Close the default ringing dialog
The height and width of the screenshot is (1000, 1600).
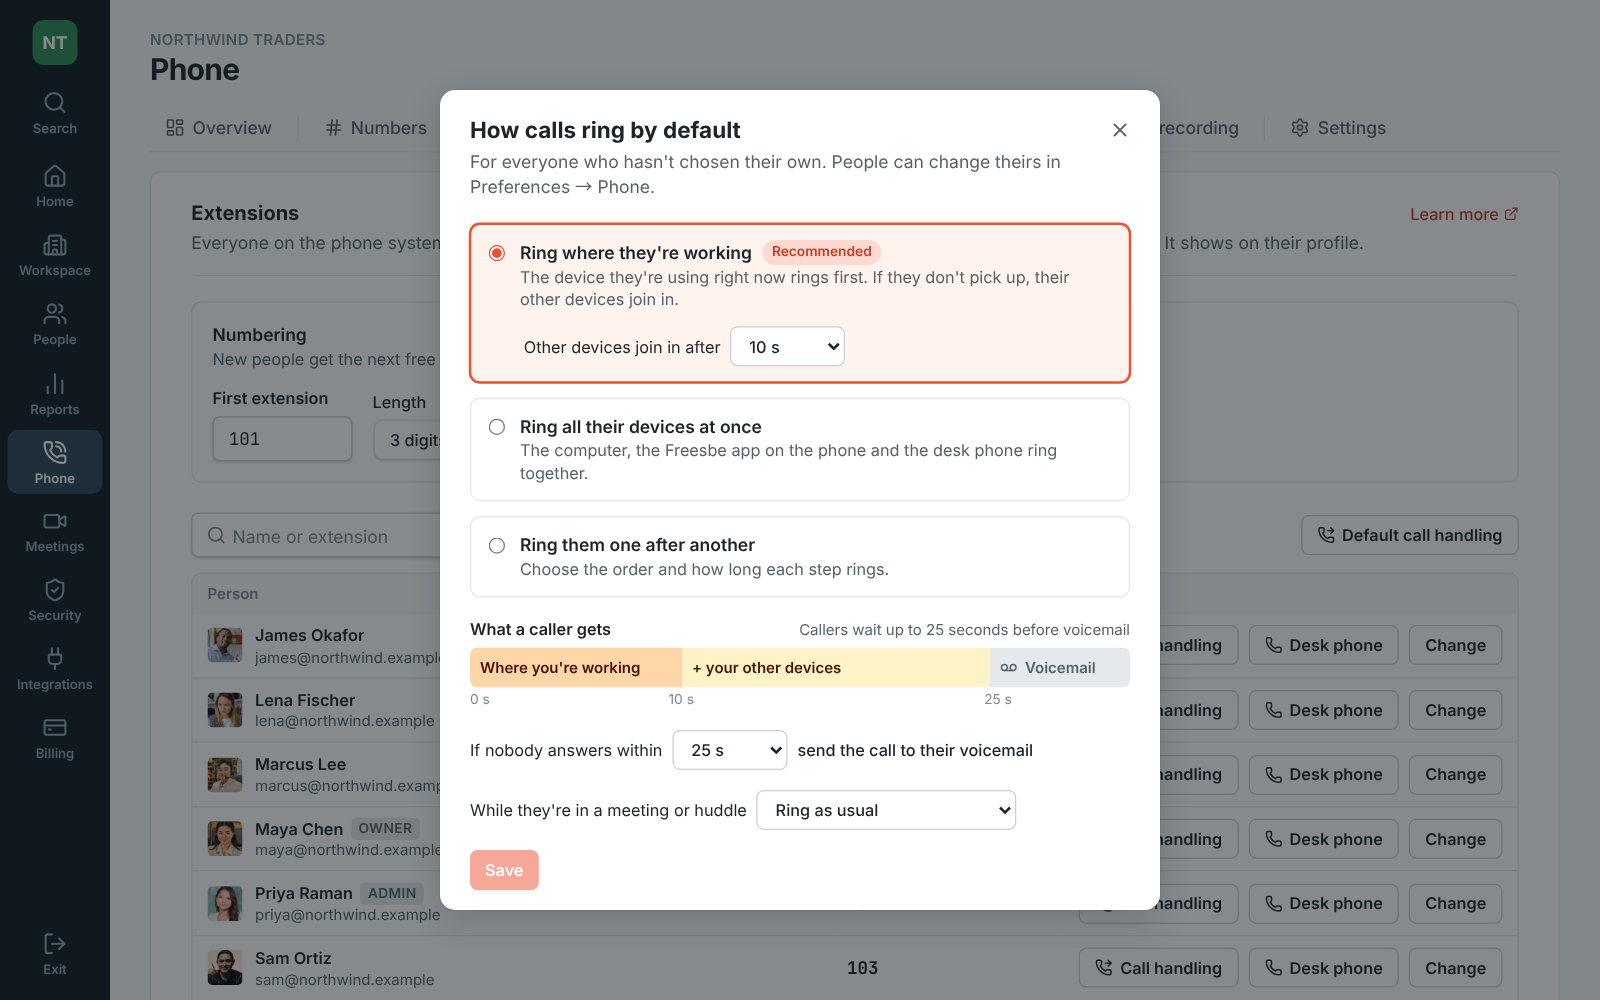pyautogui.click(x=1120, y=130)
